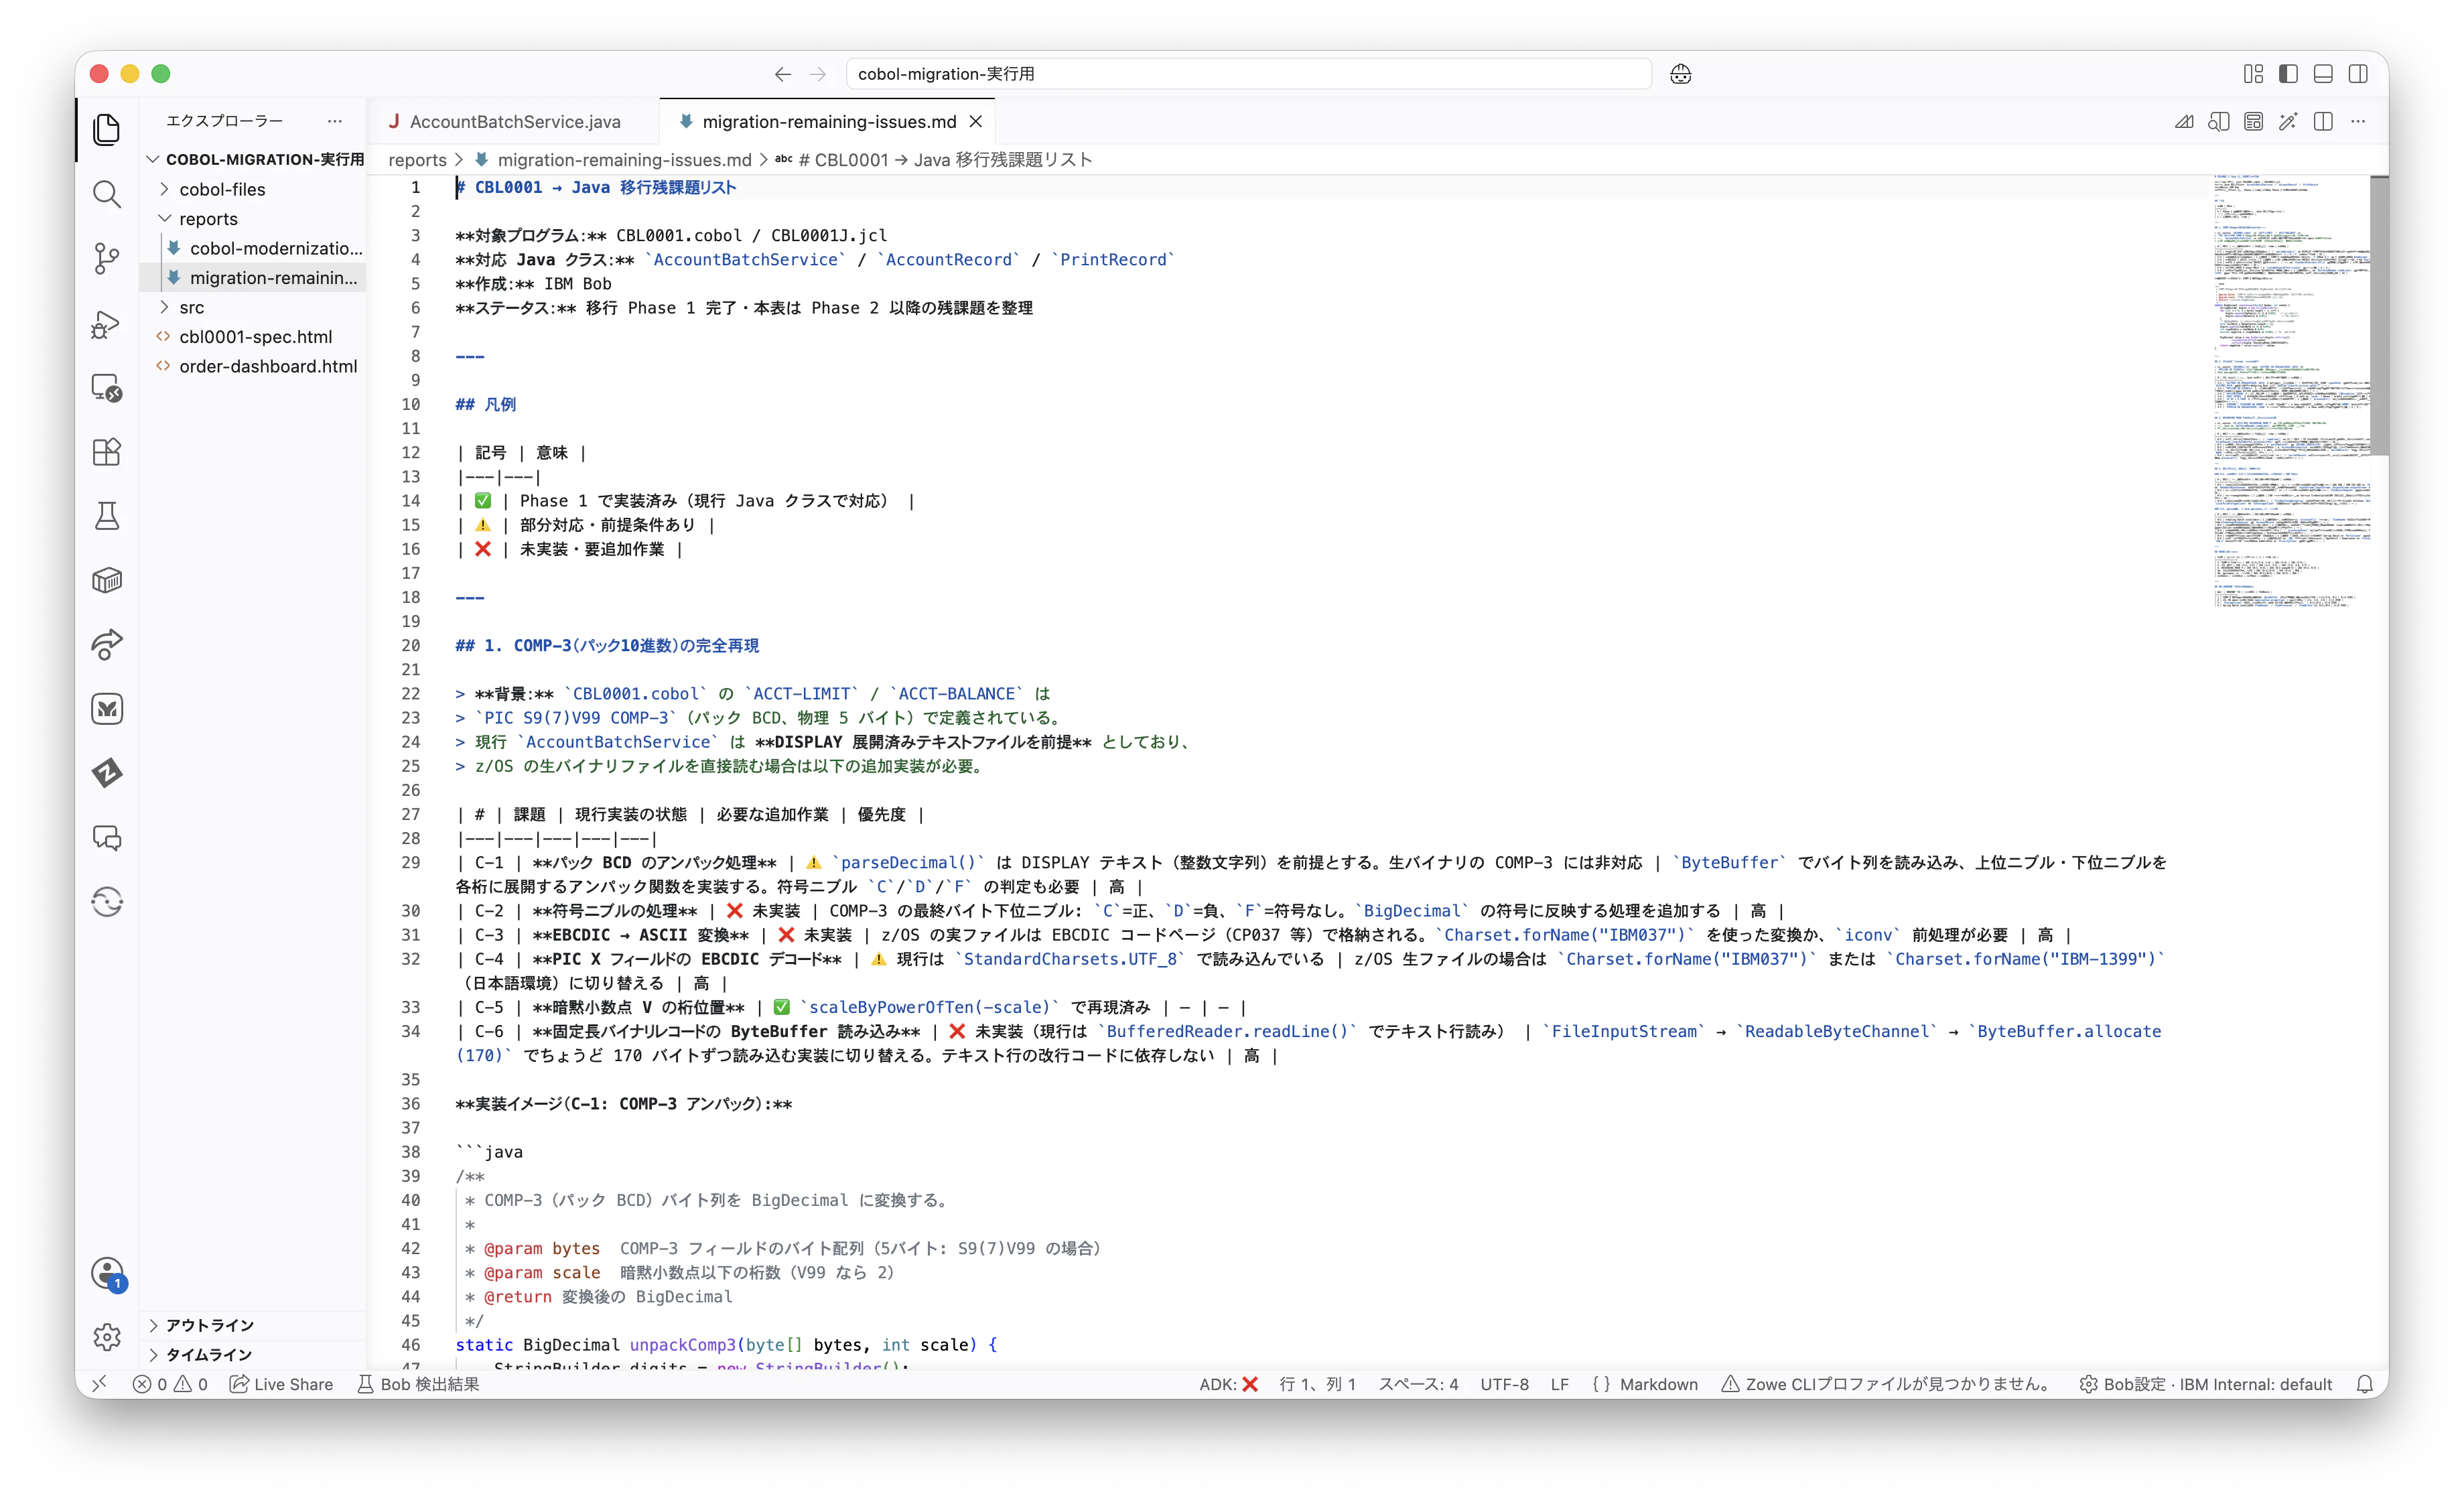Open the circular sync face icon in activity bar
This screenshot has width=2464, height=1498.
click(107, 902)
